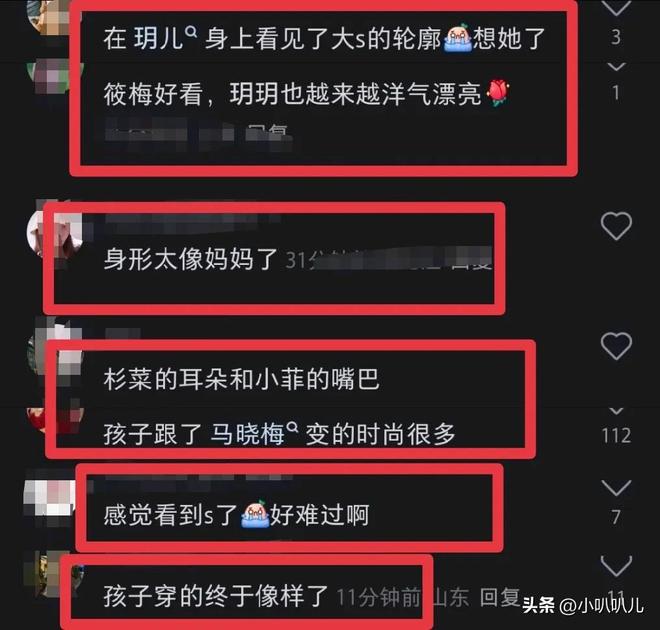Open the avatar beside '感觉看到s了' comment
The height and width of the screenshot is (630, 660).
[49, 499]
